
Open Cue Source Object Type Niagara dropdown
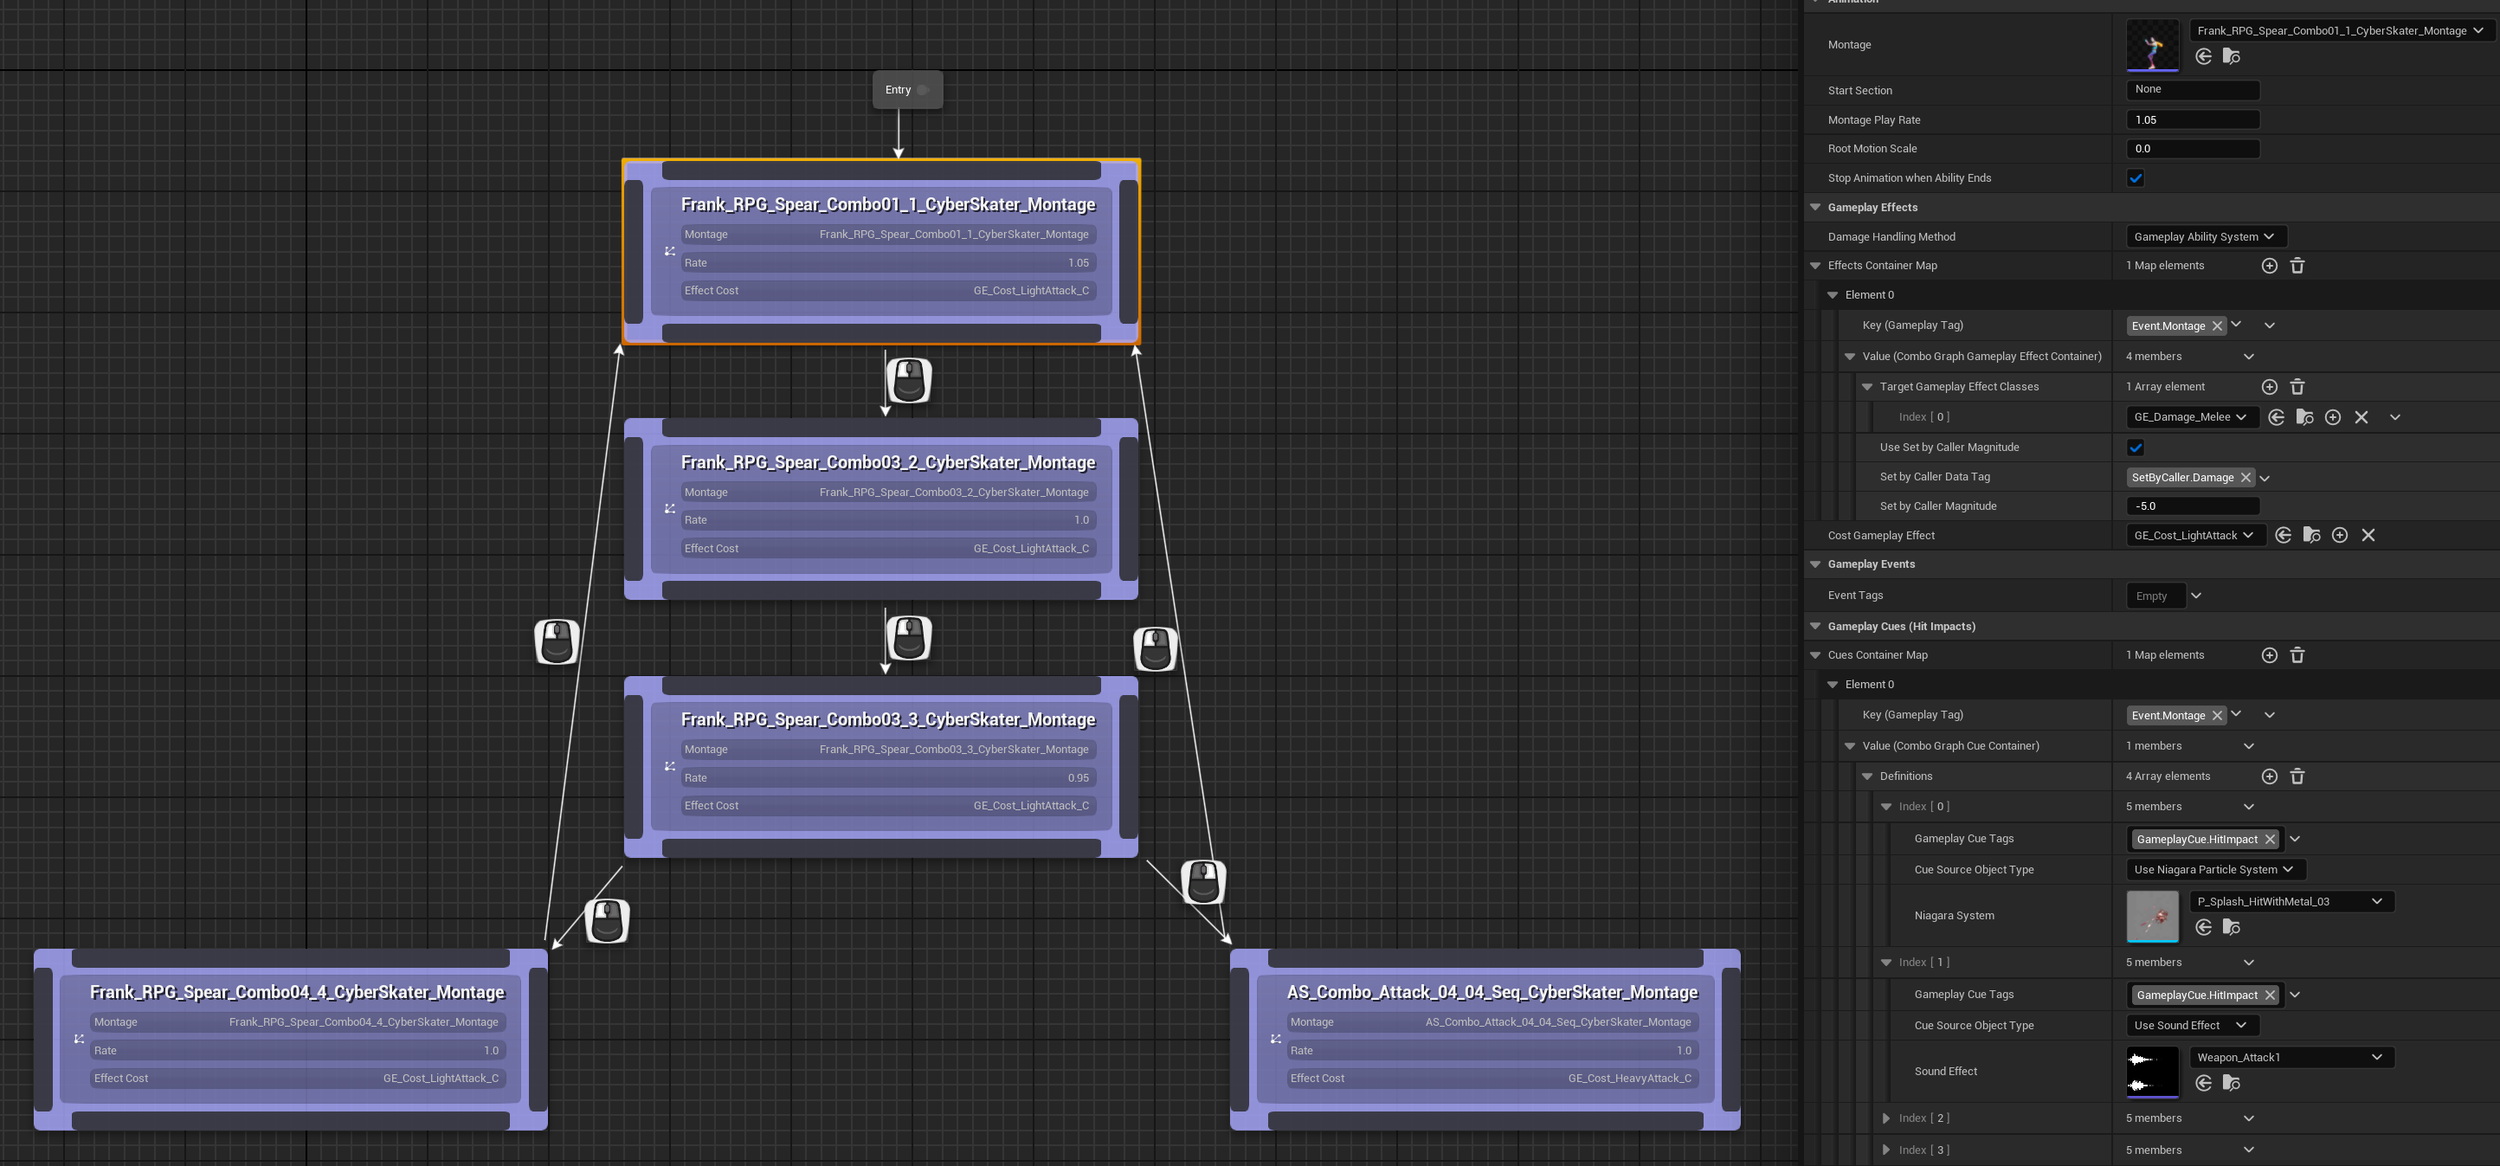[x=2214, y=870]
